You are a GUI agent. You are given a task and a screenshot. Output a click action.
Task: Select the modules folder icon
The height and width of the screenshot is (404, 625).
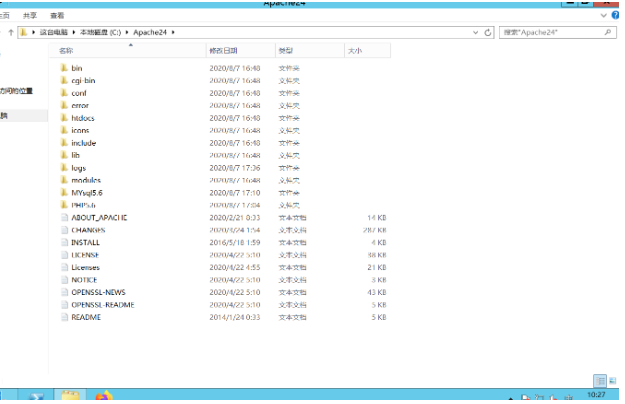pyautogui.click(x=64, y=180)
